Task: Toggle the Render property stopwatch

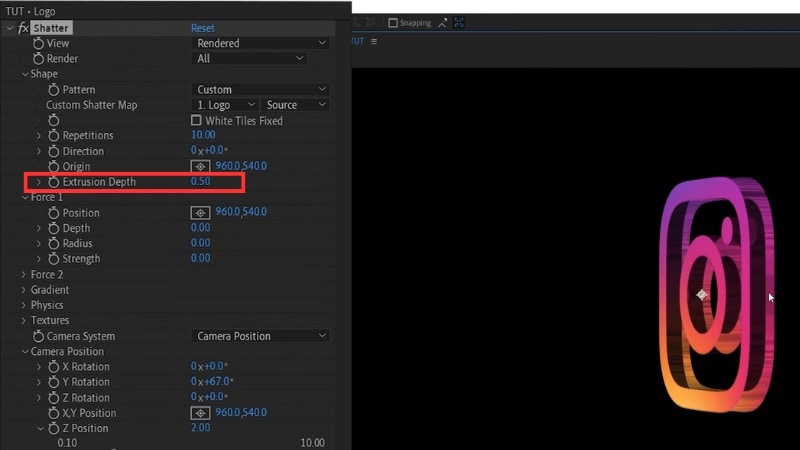Action: point(38,59)
